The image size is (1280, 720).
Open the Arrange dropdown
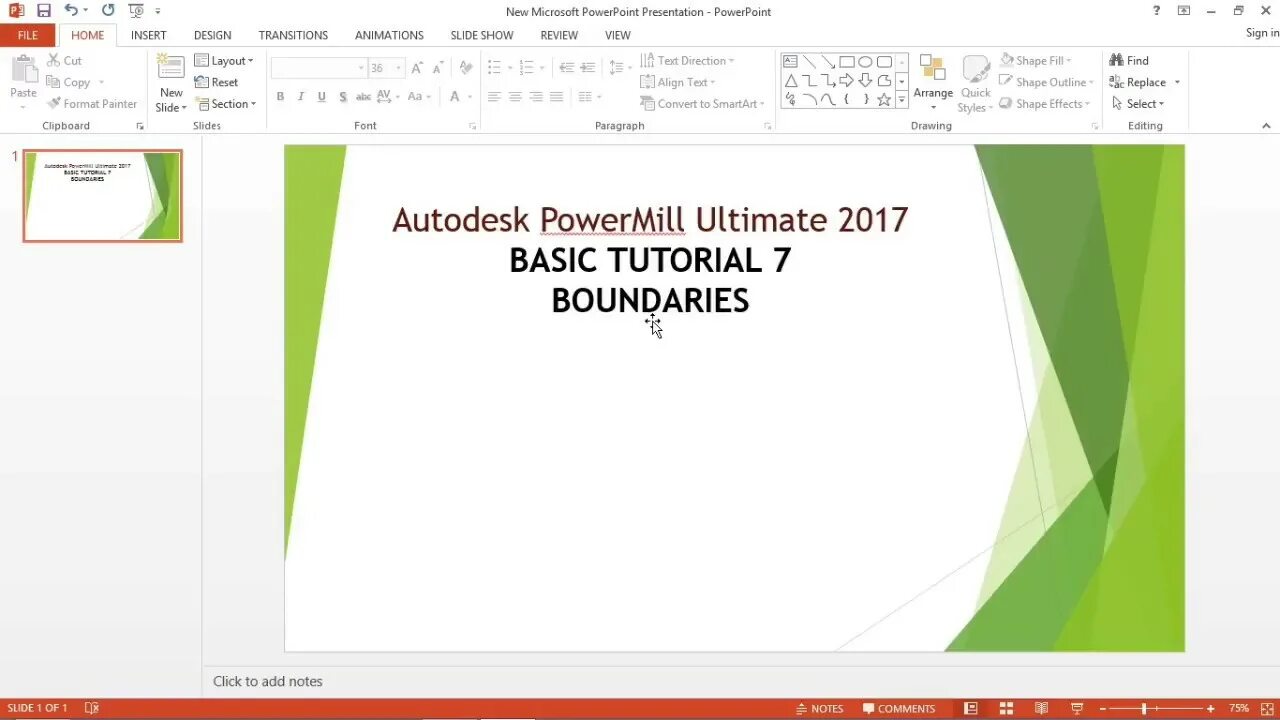click(x=933, y=84)
